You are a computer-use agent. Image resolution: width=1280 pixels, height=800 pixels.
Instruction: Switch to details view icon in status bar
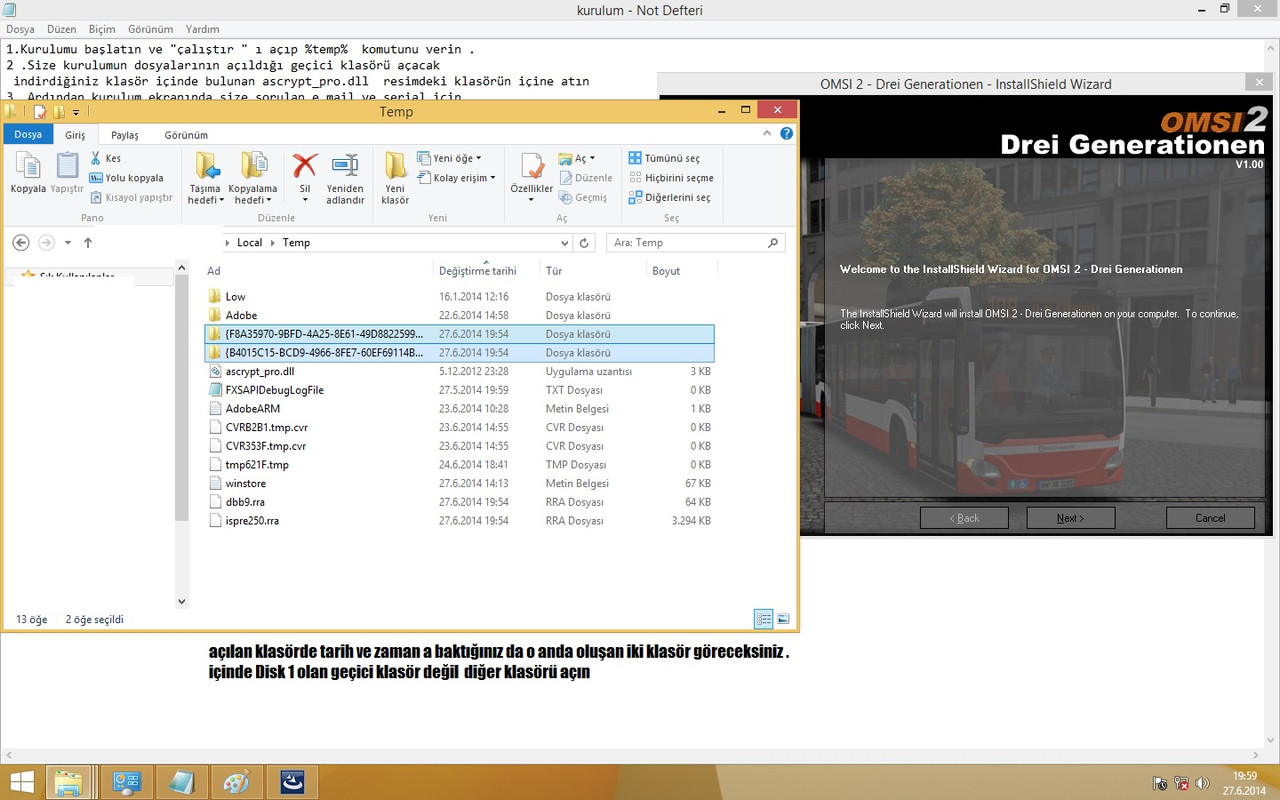[764, 619]
